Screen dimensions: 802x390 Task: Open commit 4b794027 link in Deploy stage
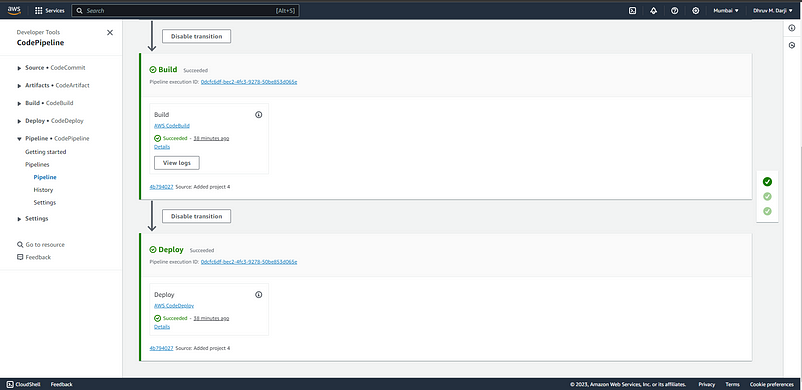[161, 348]
